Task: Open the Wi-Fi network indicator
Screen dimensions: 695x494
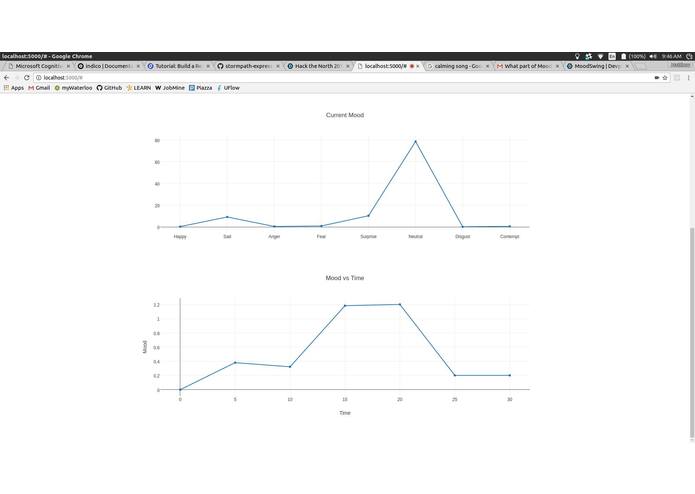Action: (600, 56)
